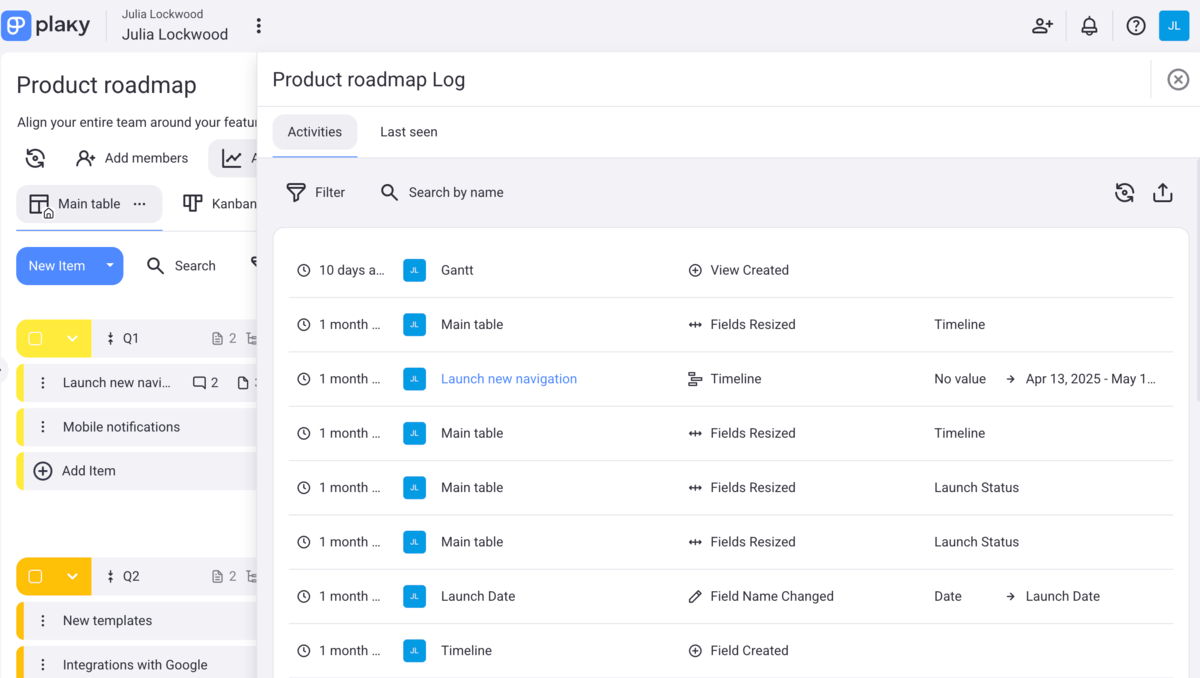Select the Activities tab
Image resolution: width=1200 pixels, height=678 pixels.
point(314,131)
